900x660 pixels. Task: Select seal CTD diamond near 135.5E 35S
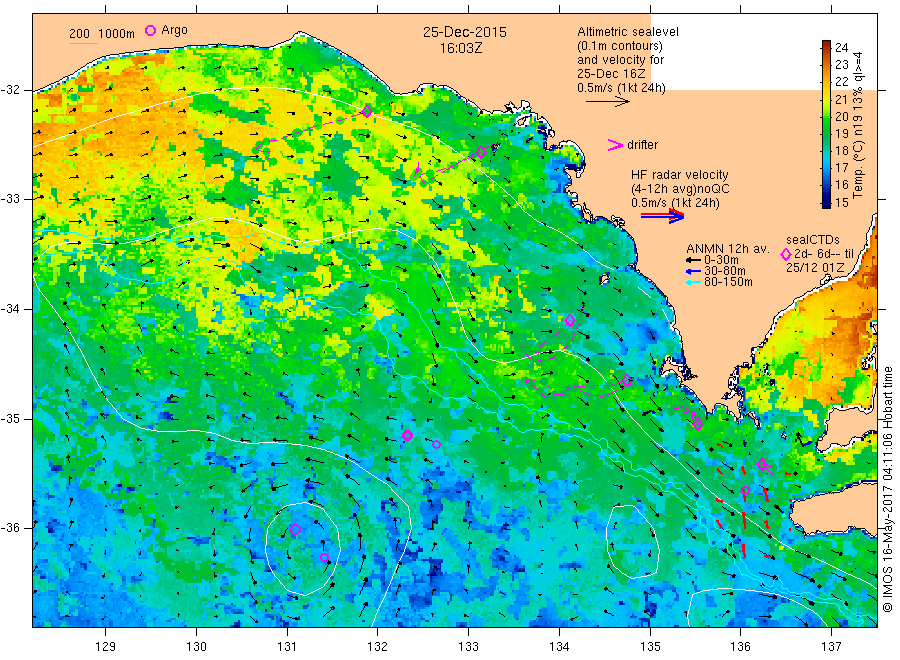click(x=698, y=425)
